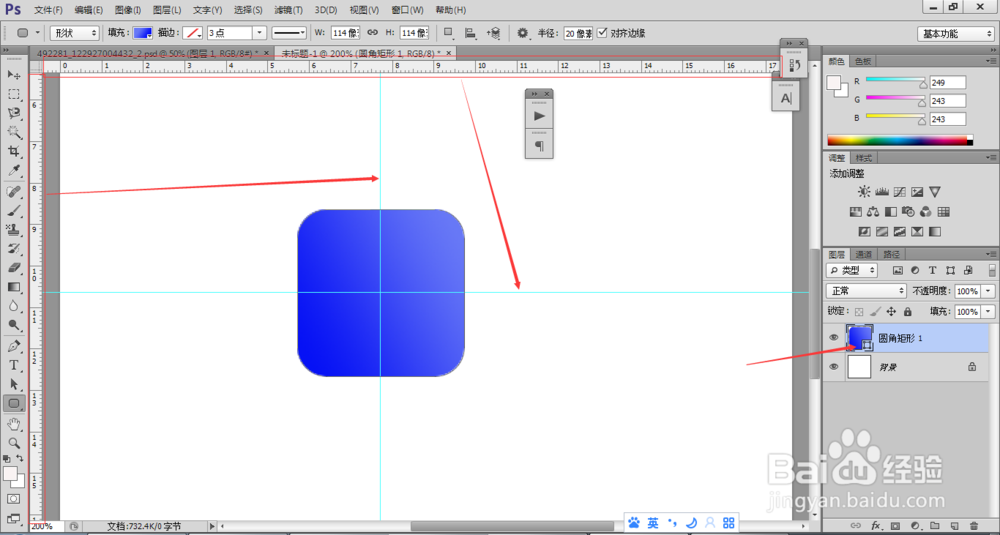Select the Magic Wand tool
Screen dimensions: 1000x535
13,132
